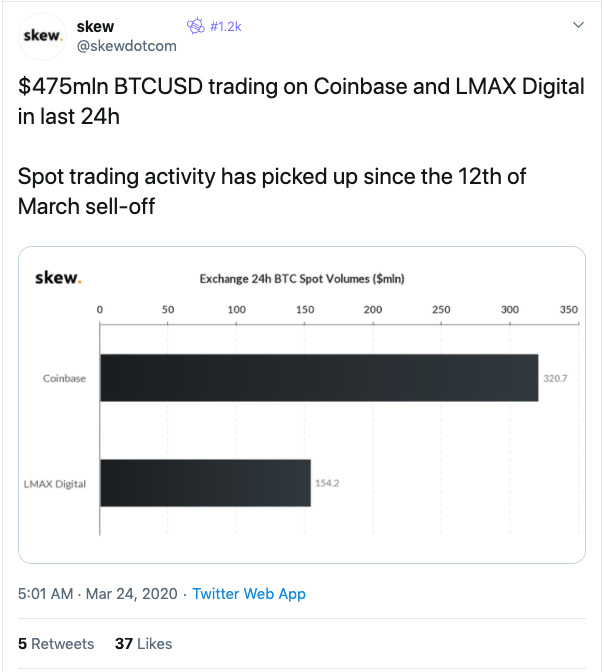
Task: Click the Coinbase axis label
Action: (x=64, y=378)
